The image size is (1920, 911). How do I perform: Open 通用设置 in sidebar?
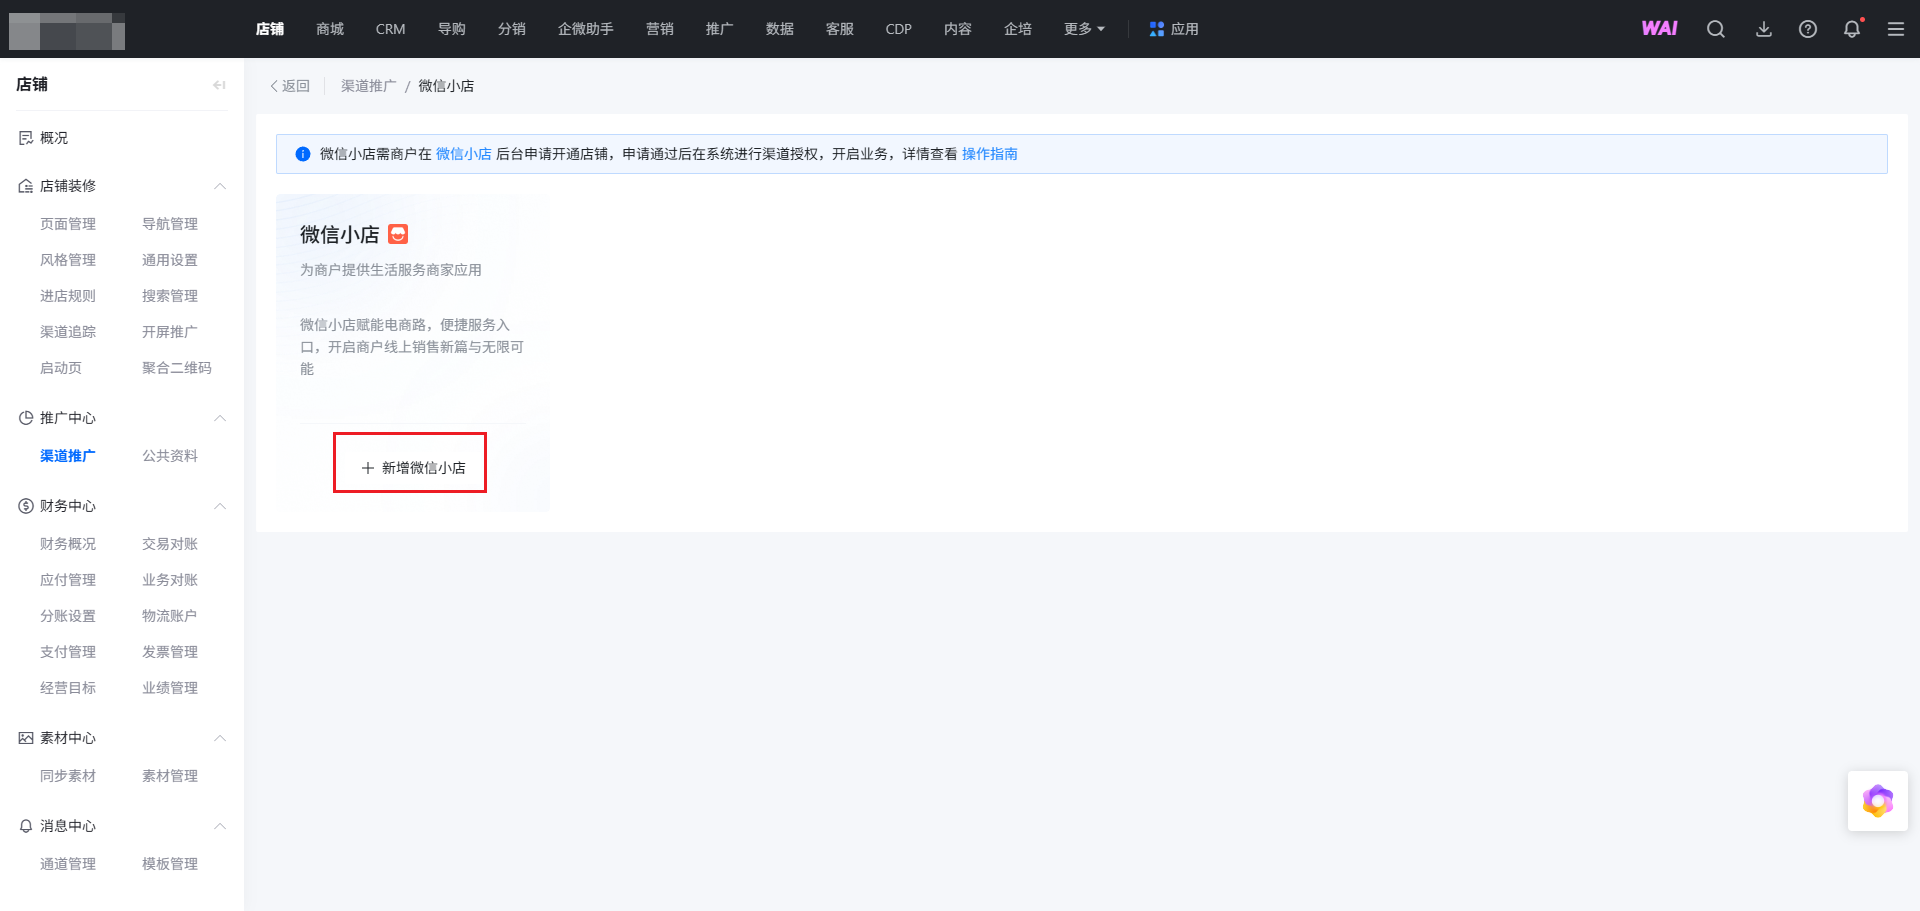[x=170, y=260]
